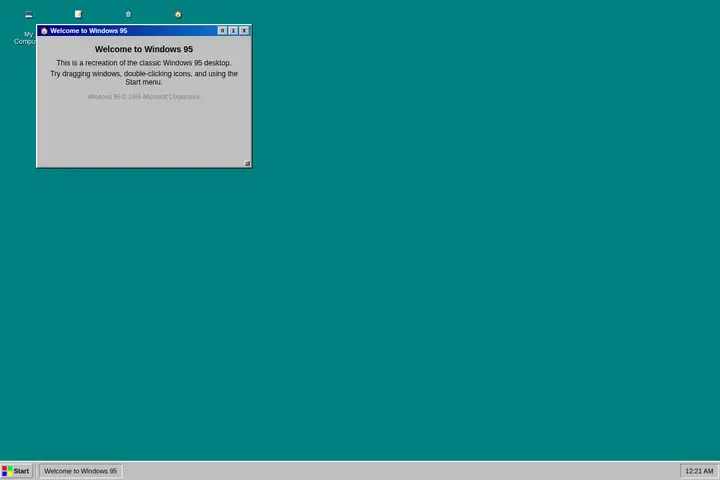Click the text "This is a recreation of the classic"
The image size is (720, 480).
pyautogui.click(x=108, y=63)
